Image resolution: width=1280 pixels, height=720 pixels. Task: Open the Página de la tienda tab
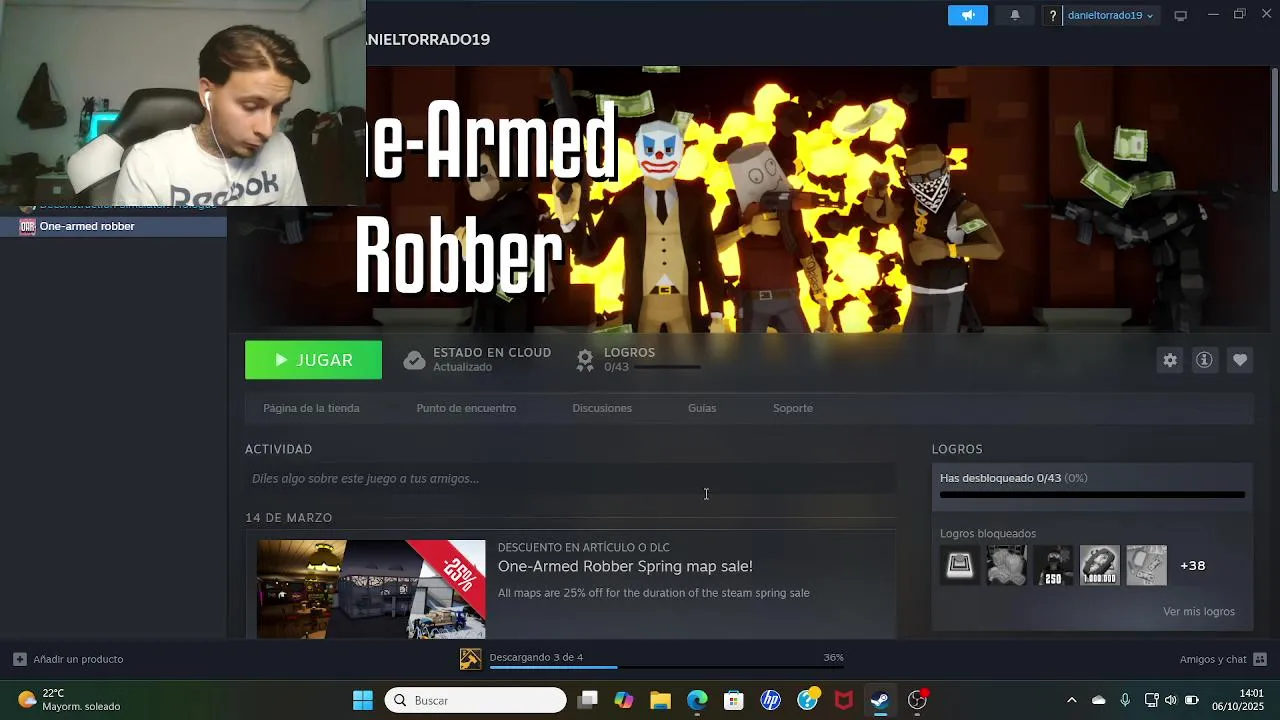pos(311,408)
